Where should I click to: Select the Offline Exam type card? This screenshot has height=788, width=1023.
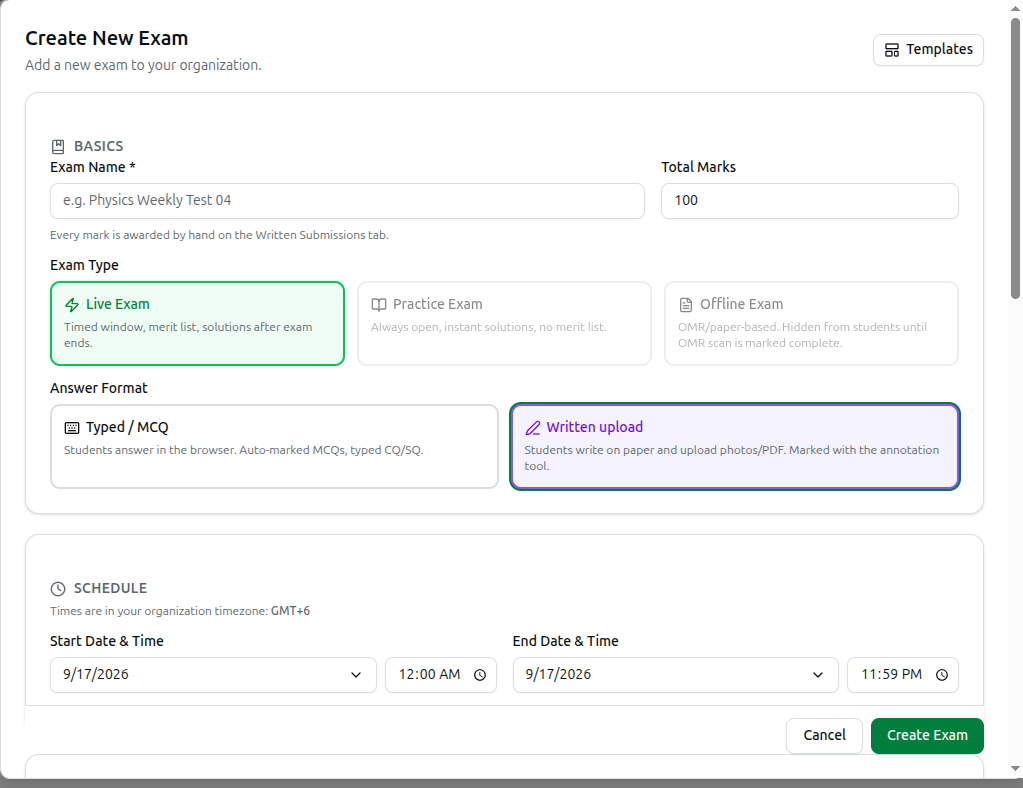coord(811,324)
